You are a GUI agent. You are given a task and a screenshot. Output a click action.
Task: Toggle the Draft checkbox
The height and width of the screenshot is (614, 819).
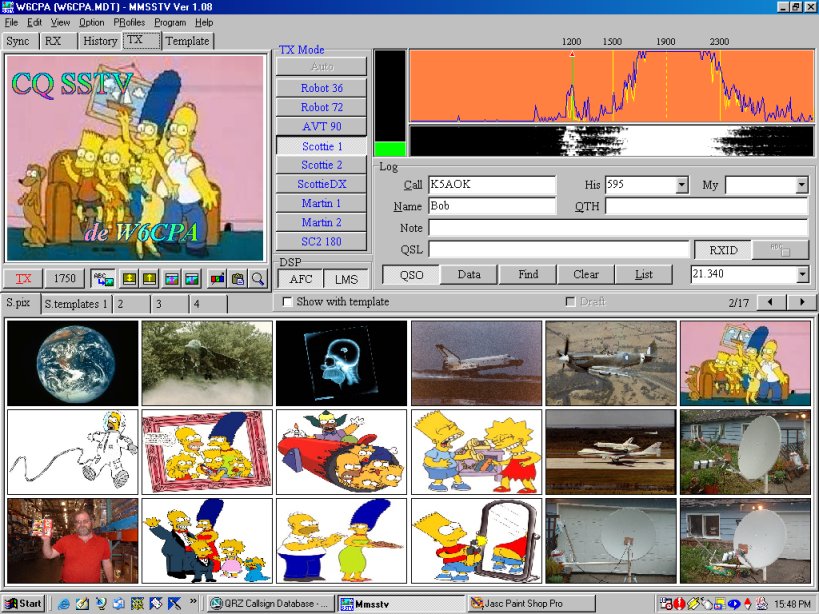tap(570, 302)
